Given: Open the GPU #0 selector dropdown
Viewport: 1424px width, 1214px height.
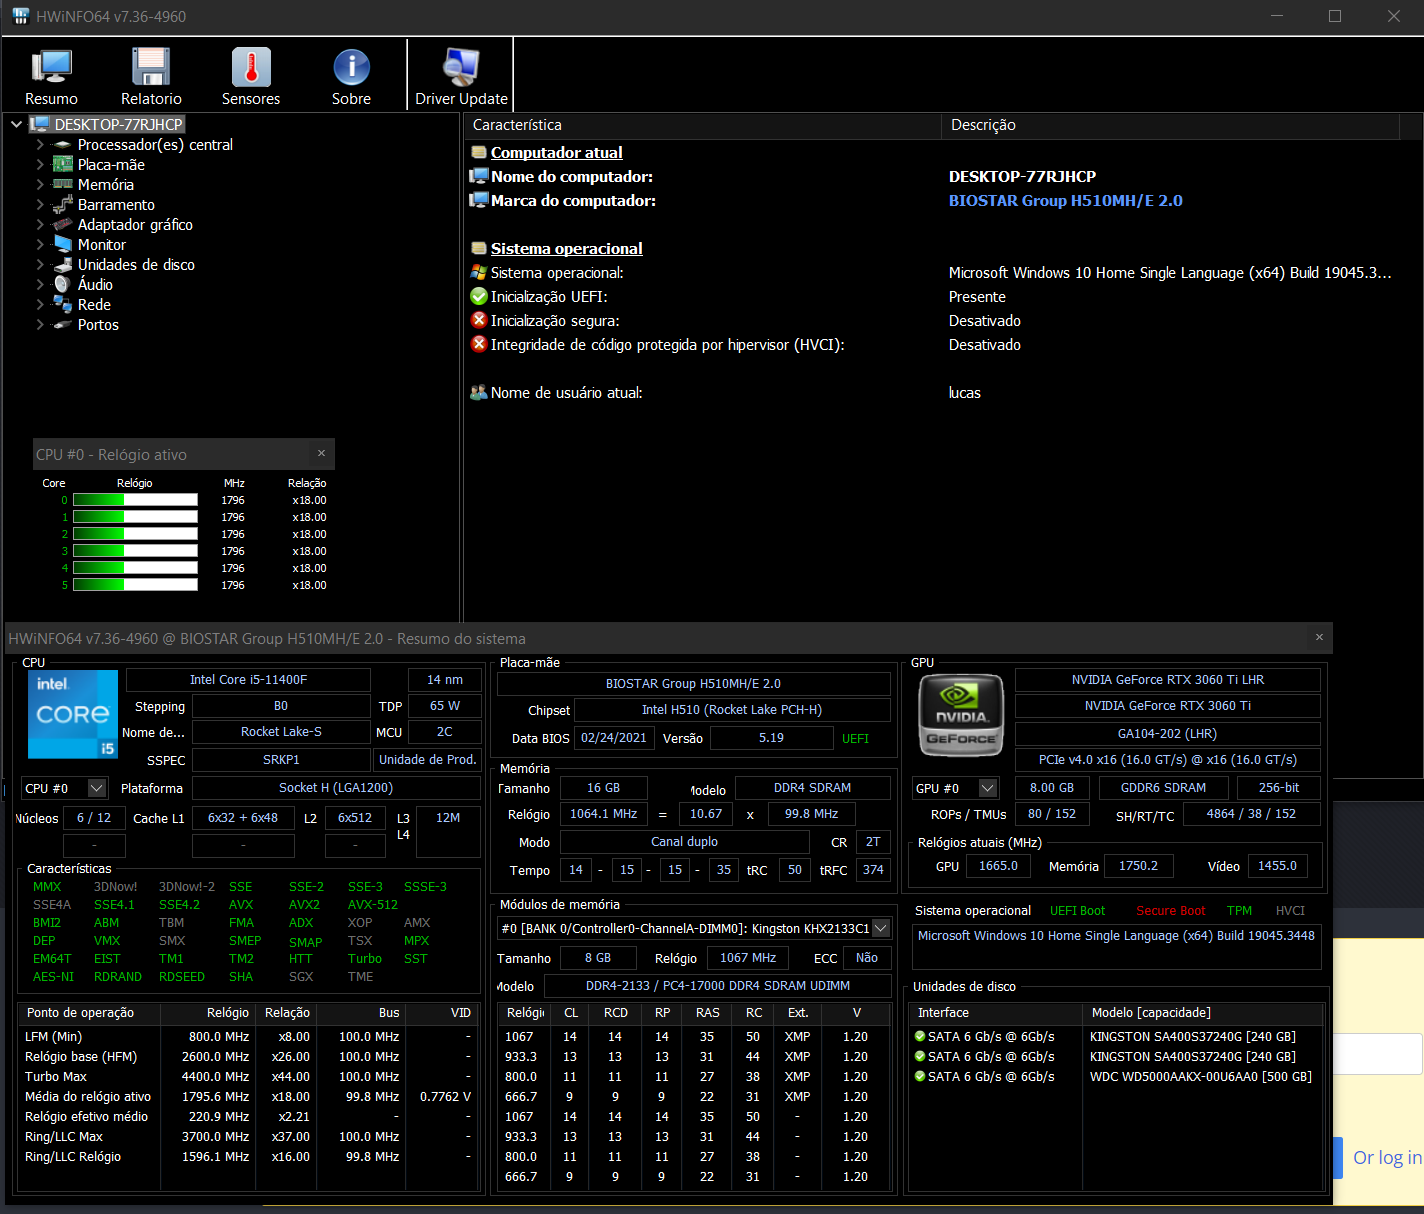Looking at the screenshot, I should pos(988,788).
